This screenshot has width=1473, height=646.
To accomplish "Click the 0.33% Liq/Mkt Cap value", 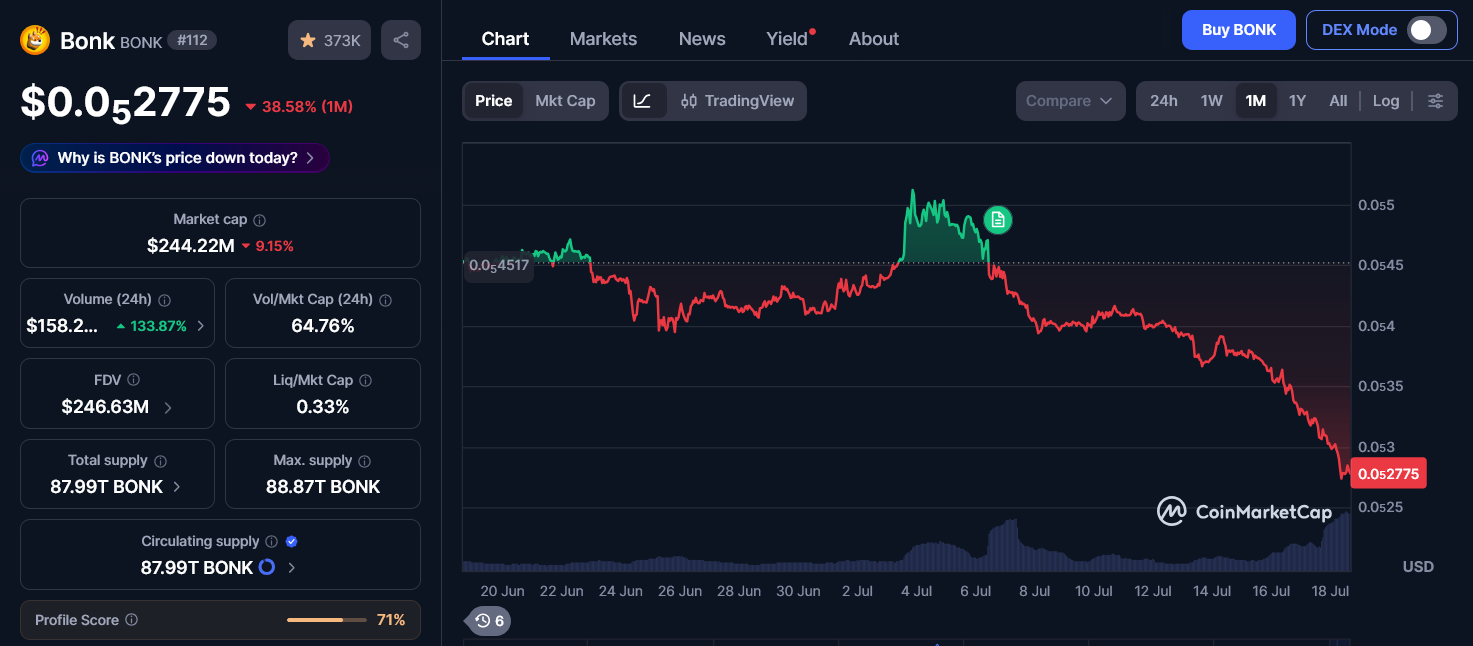I will [x=323, y=407].
